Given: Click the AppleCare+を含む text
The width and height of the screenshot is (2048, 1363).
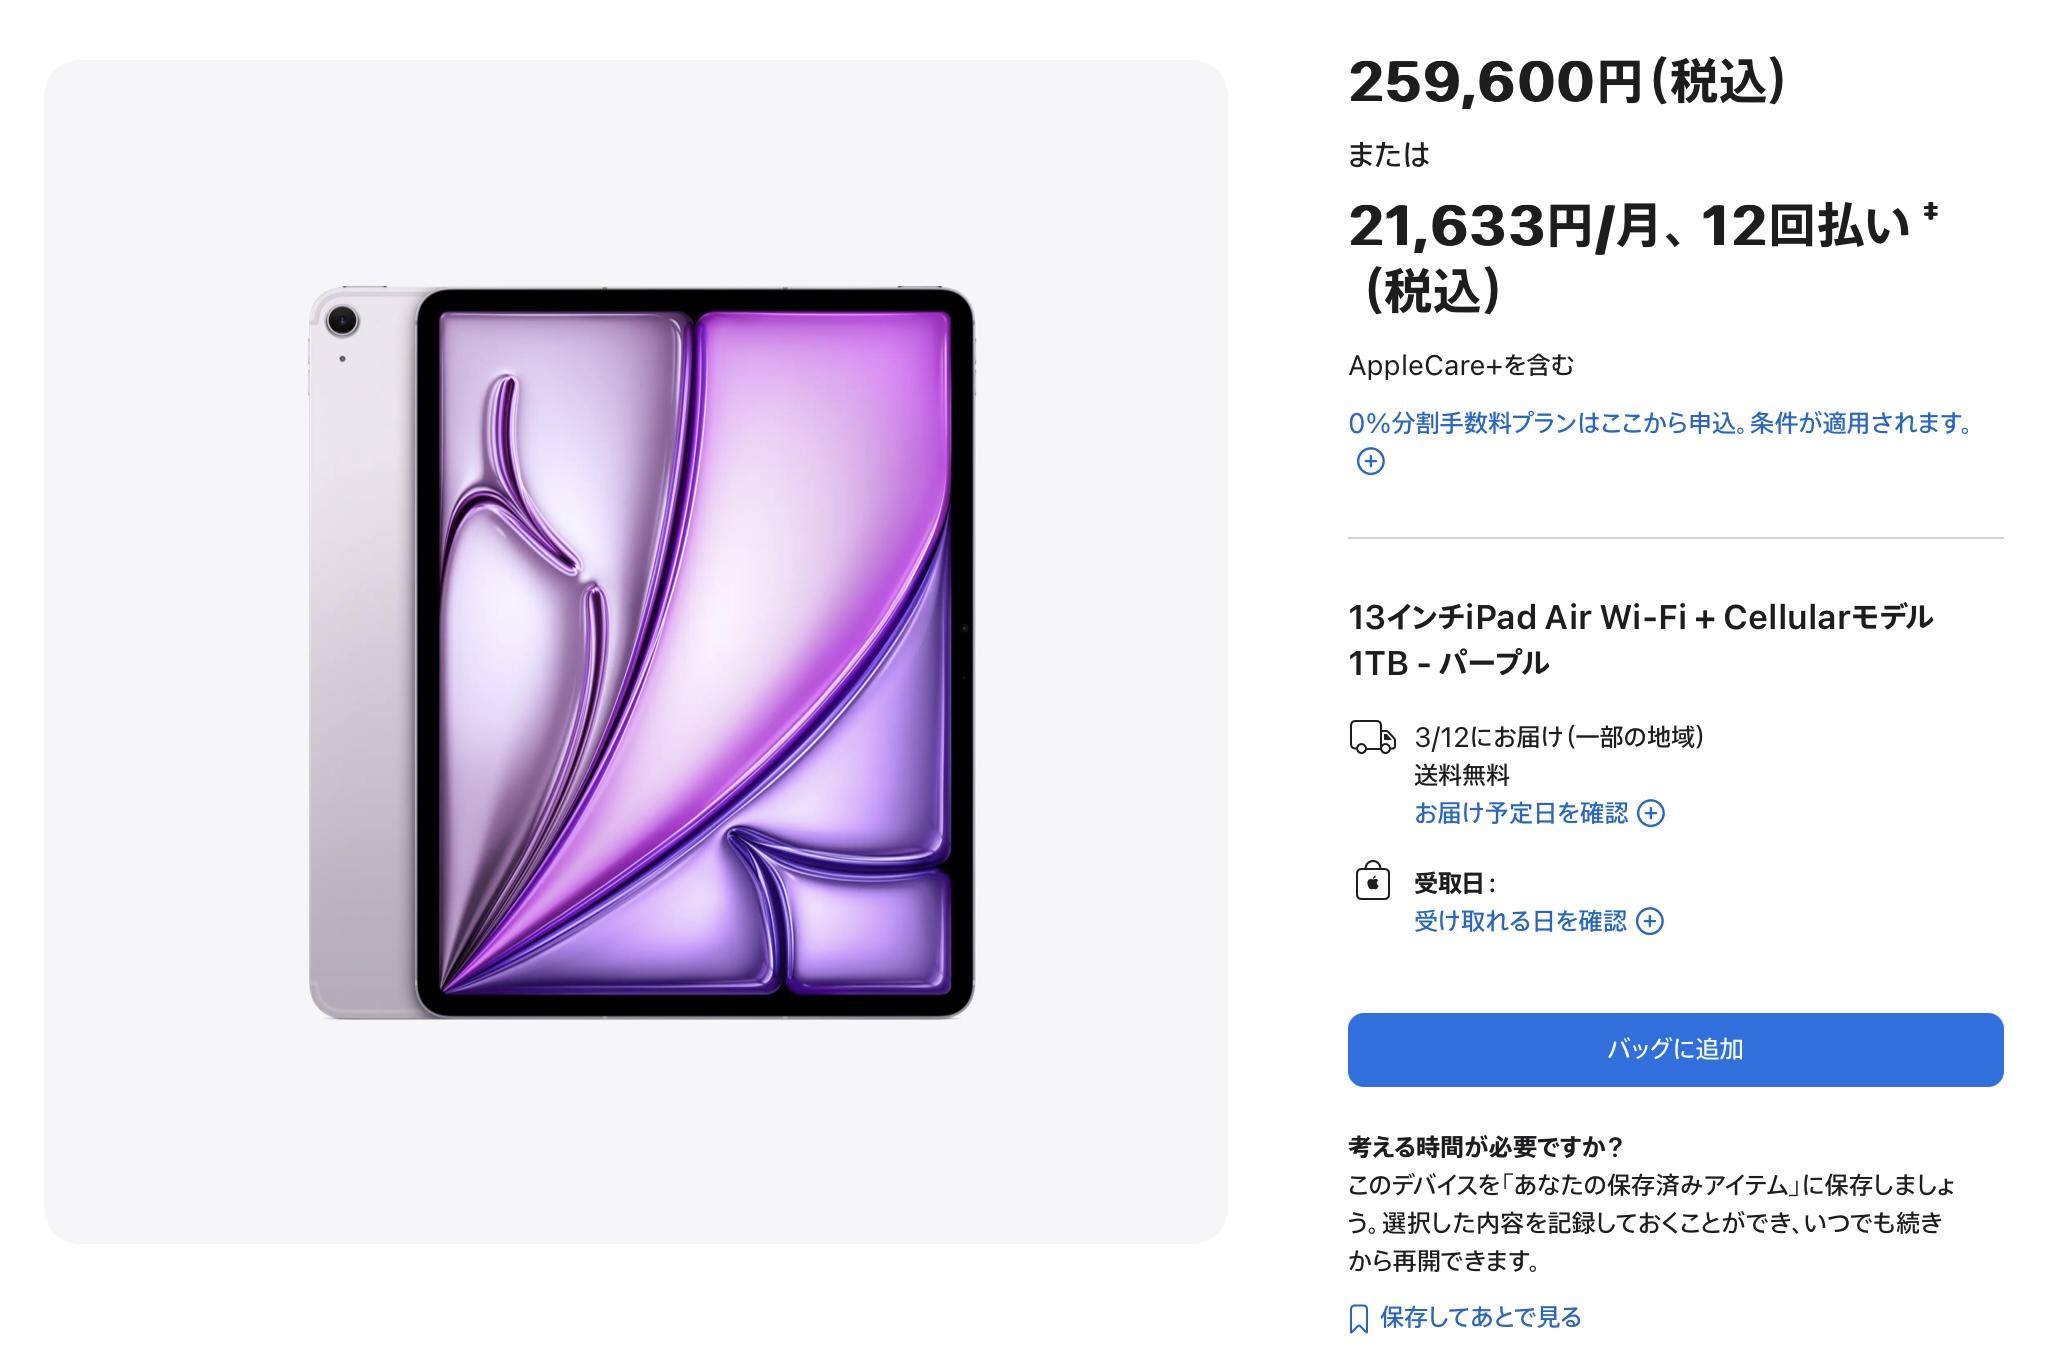Looking at the screenshot, I should (1461, 365).
